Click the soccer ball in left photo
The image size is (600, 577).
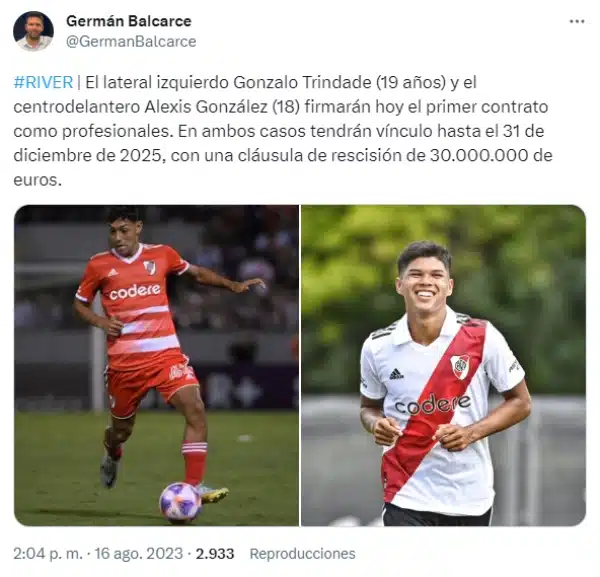pyautogui.click(x=180, y=502)
